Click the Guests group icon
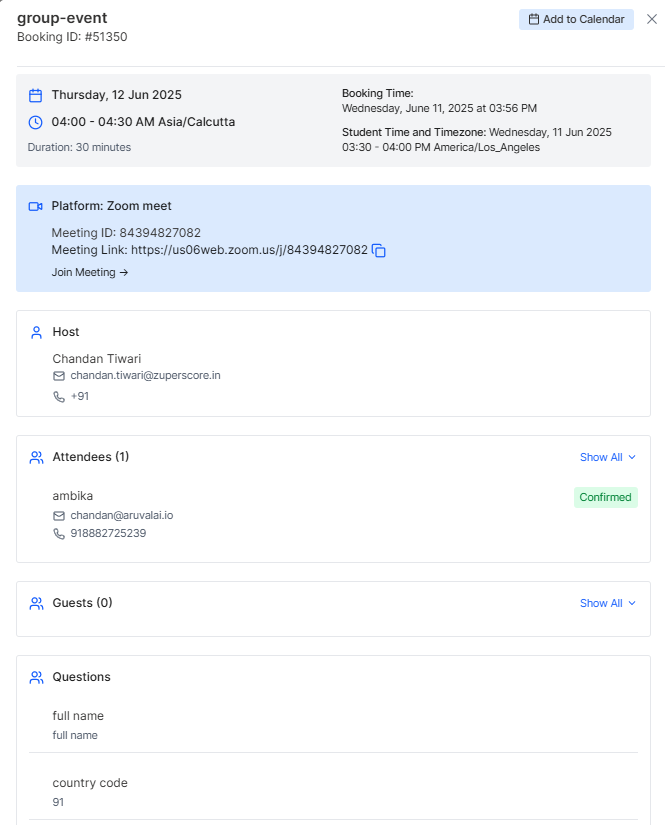The height and width of the screenshot is (825, 668). pyautogui.click(x=36, y=603)
